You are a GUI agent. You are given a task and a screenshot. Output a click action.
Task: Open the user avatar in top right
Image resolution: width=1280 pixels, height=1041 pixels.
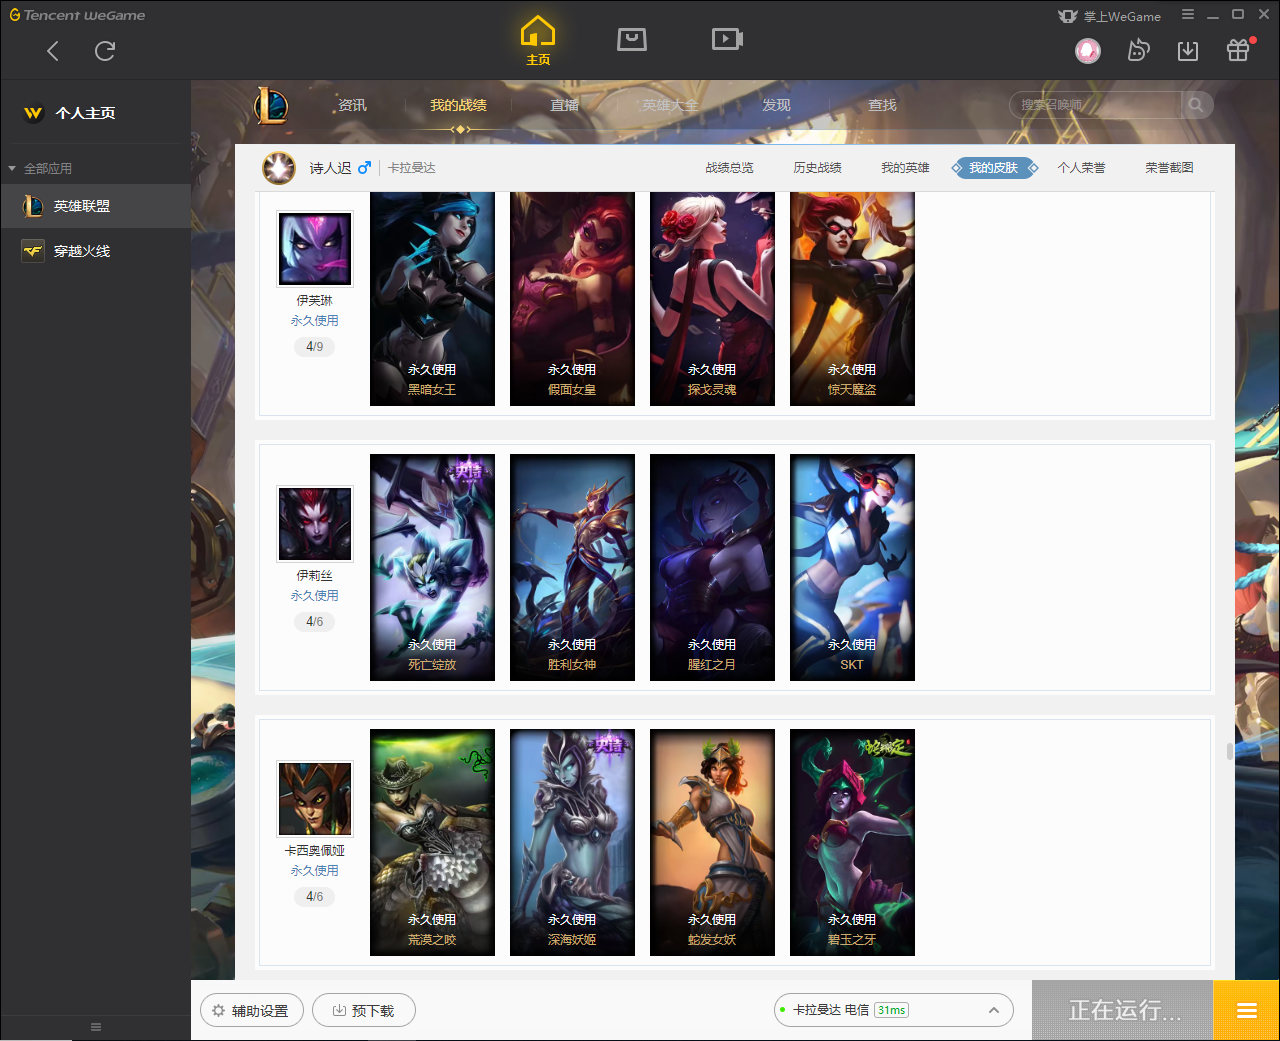(1088, 50)
